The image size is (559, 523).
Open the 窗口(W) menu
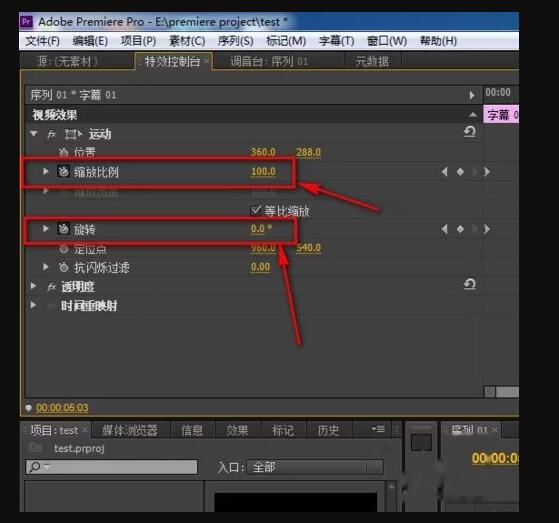[387, 41]
